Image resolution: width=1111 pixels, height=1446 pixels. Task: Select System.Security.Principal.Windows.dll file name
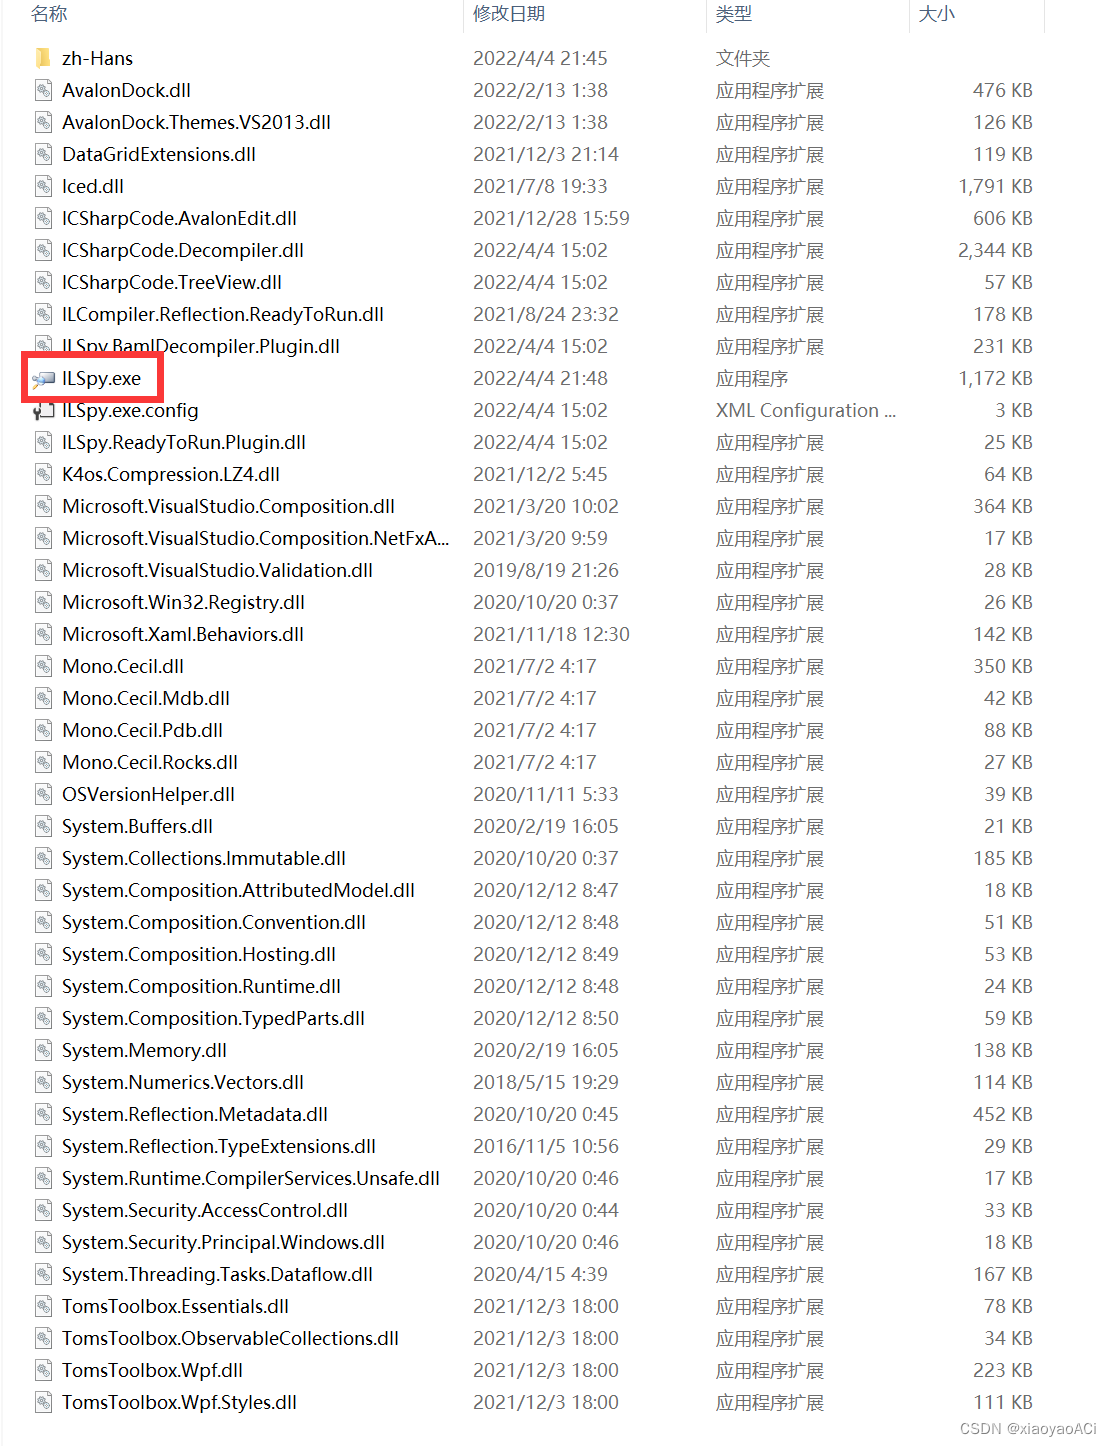click(223, 1242)
